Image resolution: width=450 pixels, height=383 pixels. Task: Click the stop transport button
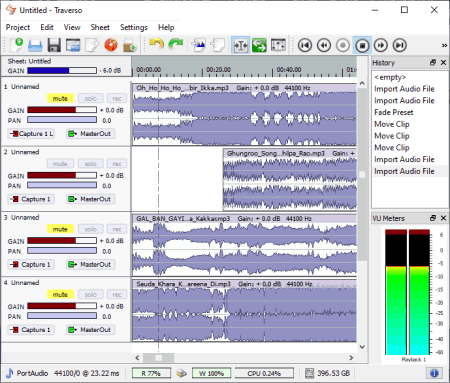click(x=362, y=45)
